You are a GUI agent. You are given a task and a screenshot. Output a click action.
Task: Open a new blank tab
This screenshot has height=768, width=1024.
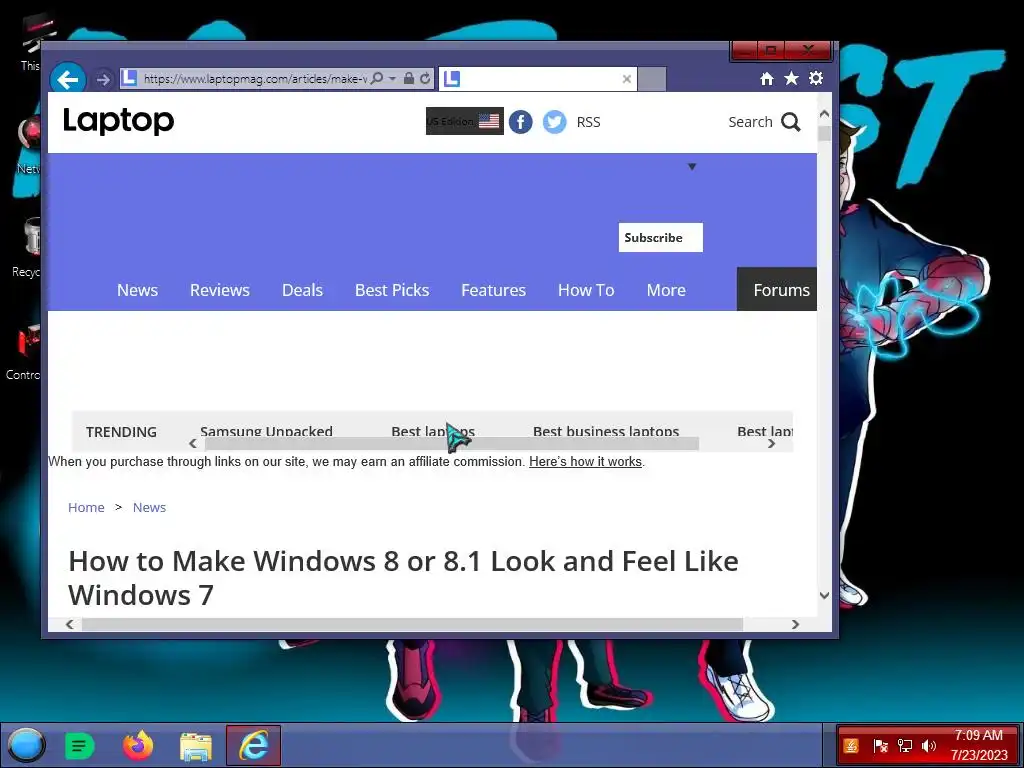[652, 79]
